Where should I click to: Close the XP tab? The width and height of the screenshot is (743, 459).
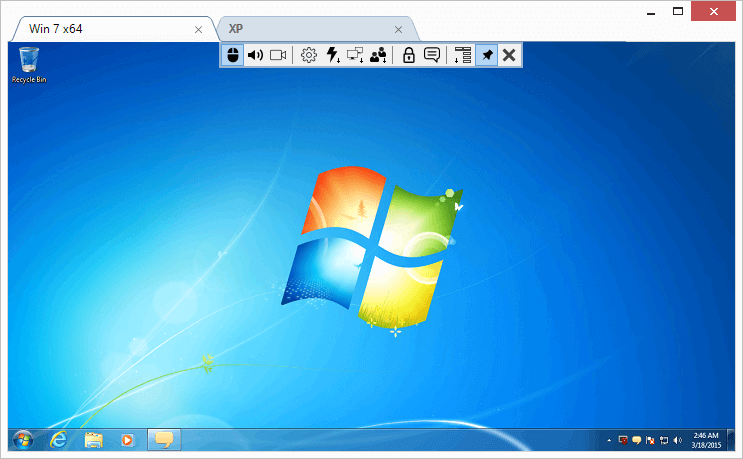coord(399,29)
